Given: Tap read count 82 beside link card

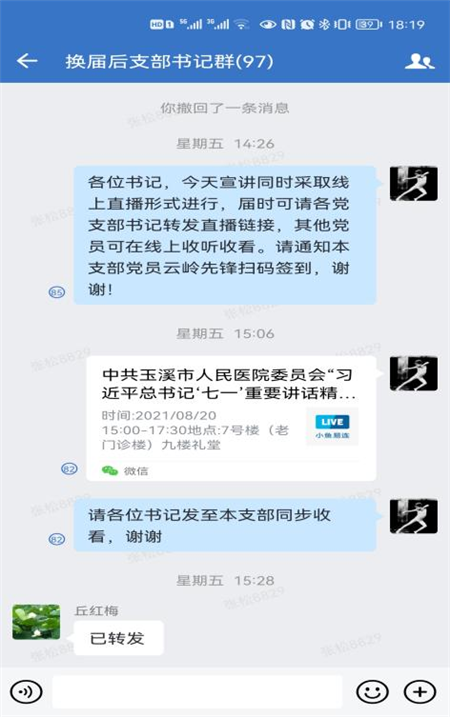Looking at the screenshot, I should [x=69, y=469].
